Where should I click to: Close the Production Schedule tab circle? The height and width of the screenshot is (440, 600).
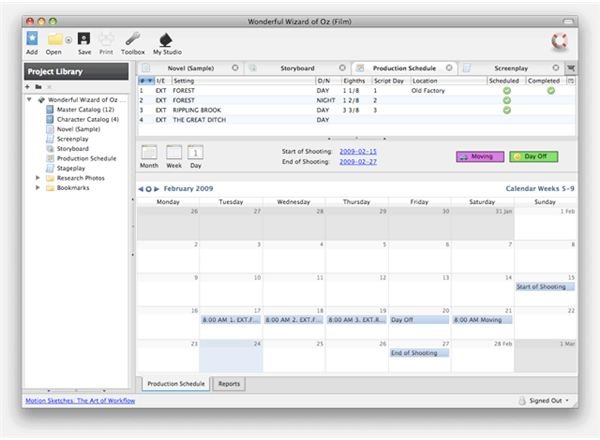449,68
